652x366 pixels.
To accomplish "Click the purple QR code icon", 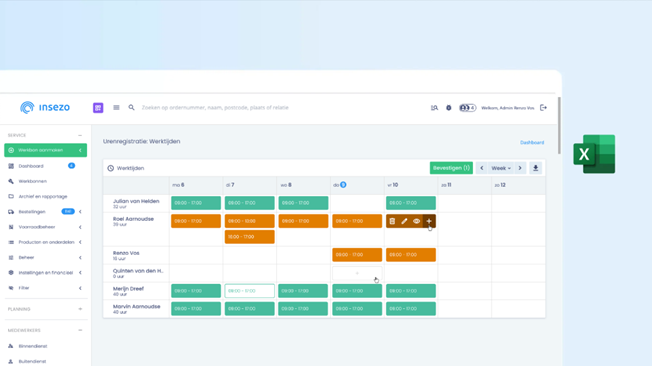I will click(x=98, y=108).
